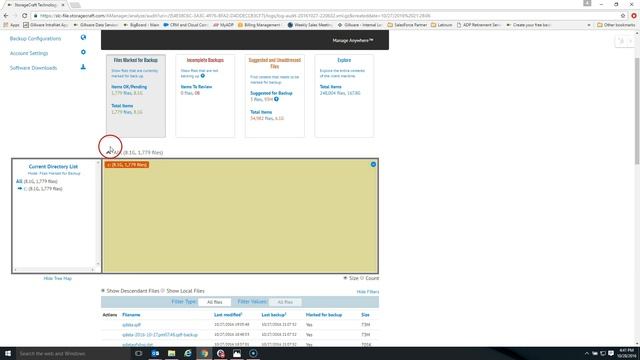Sort the table by Last backup column
640x360 pixels.
click(x=274, y=315)
